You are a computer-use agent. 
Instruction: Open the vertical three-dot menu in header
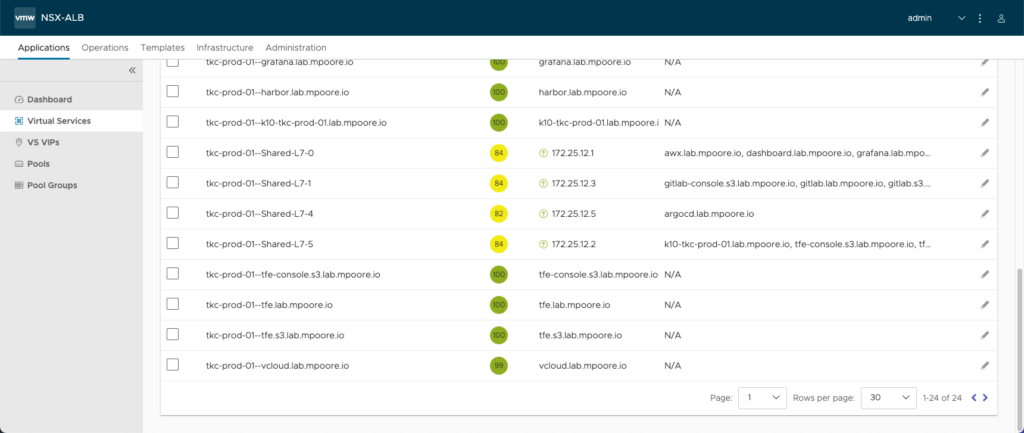(980, 18)
